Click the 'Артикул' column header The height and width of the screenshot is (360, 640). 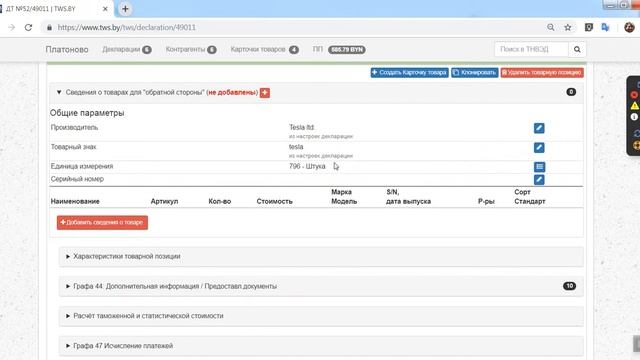[164, 201]
